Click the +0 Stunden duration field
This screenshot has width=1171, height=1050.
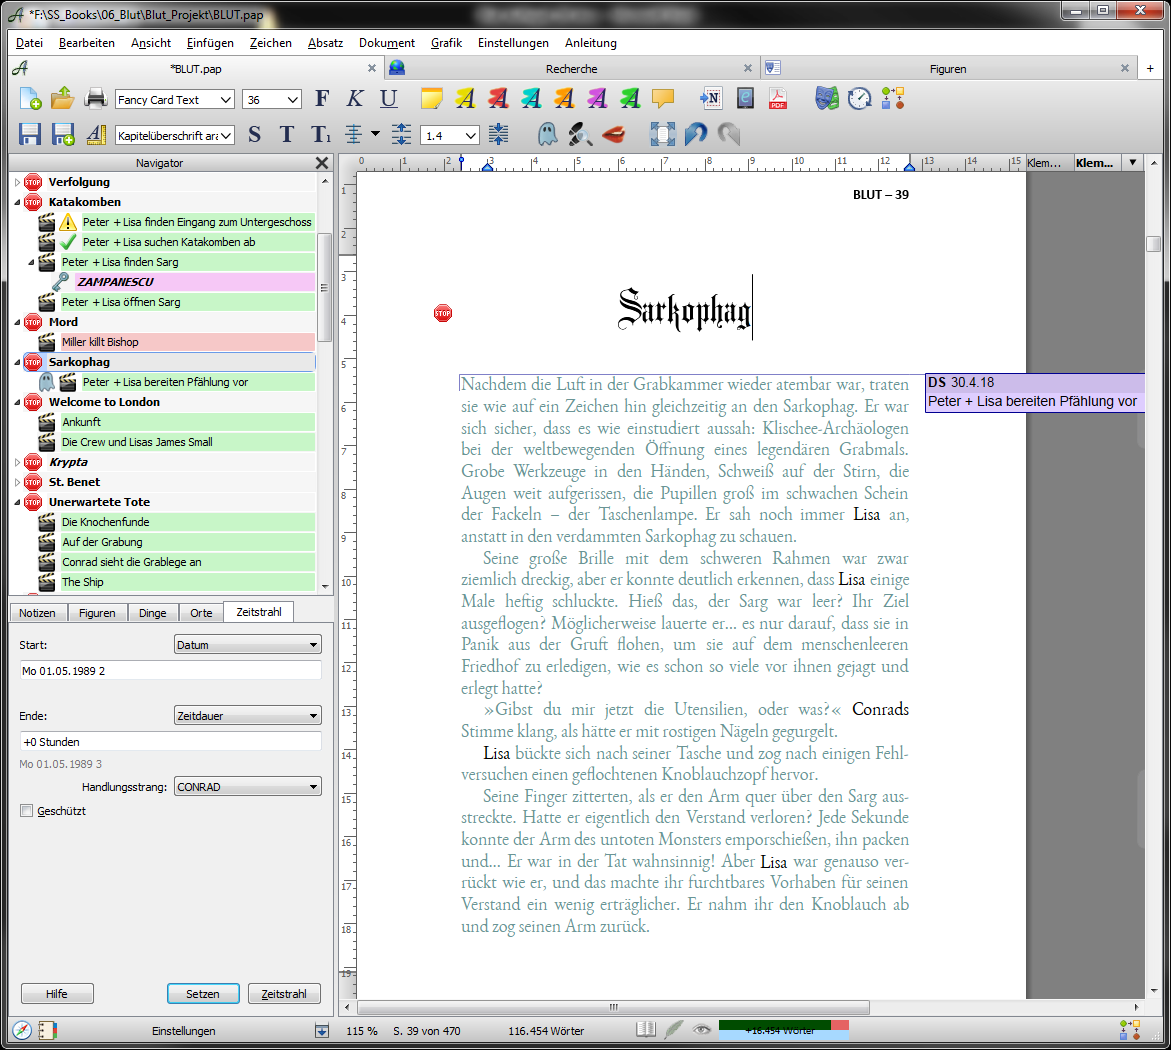(x=170, y=742)
